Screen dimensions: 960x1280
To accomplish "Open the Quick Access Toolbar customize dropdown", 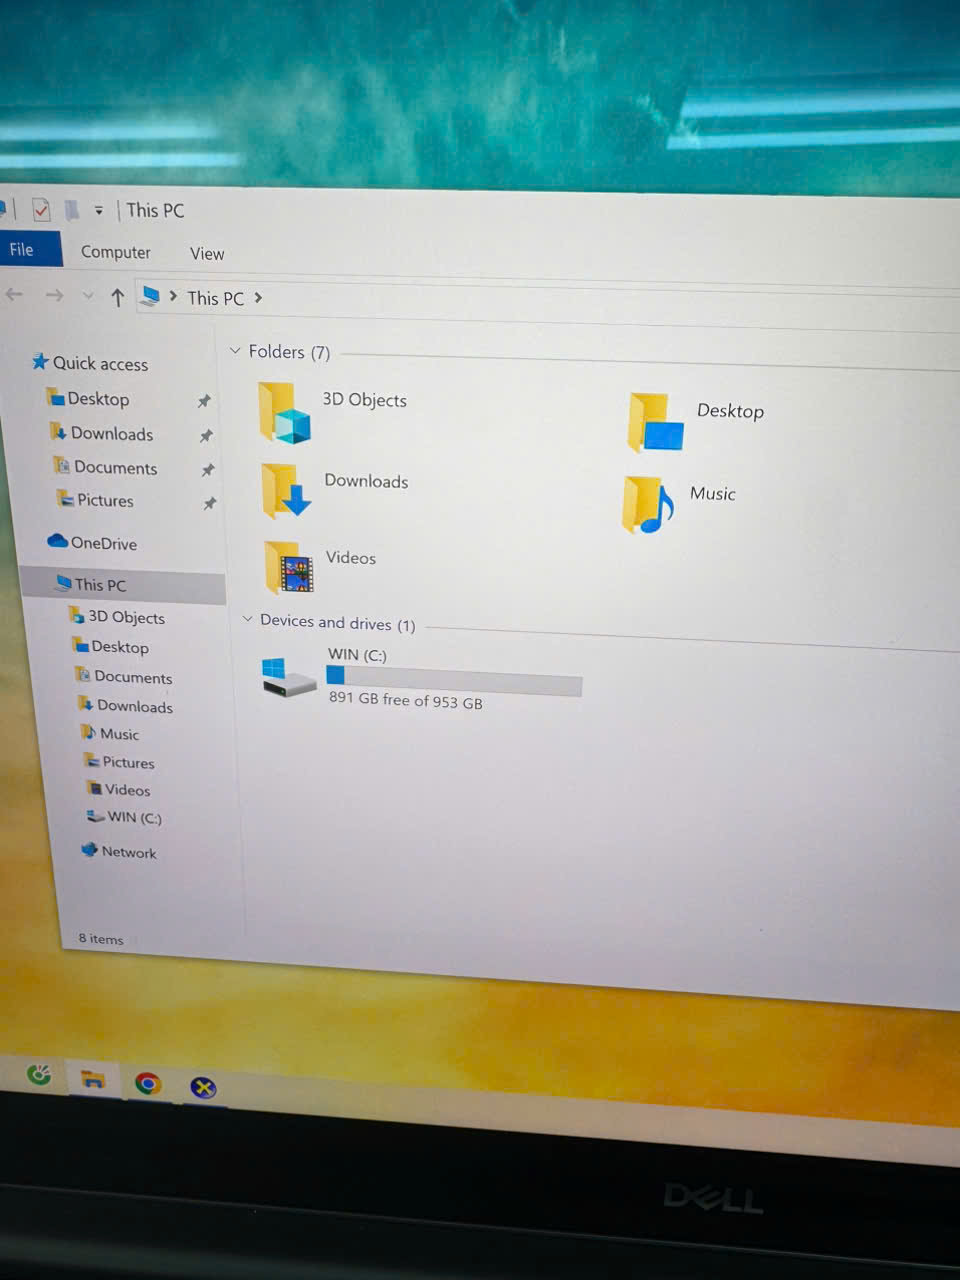I will (98, 210).
